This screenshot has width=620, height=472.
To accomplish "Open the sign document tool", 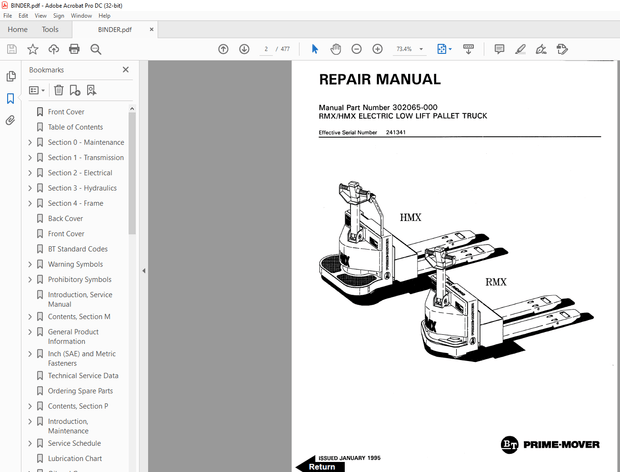I will (541, 49).
